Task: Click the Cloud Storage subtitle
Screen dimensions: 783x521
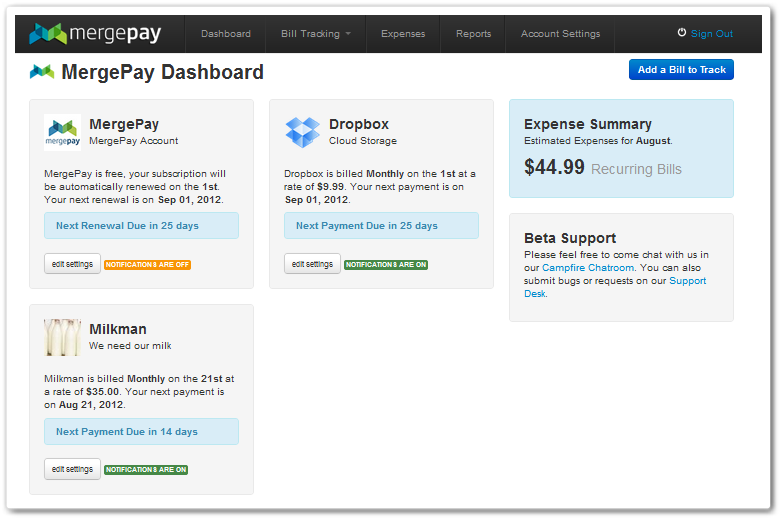Action: pos(363,141)
